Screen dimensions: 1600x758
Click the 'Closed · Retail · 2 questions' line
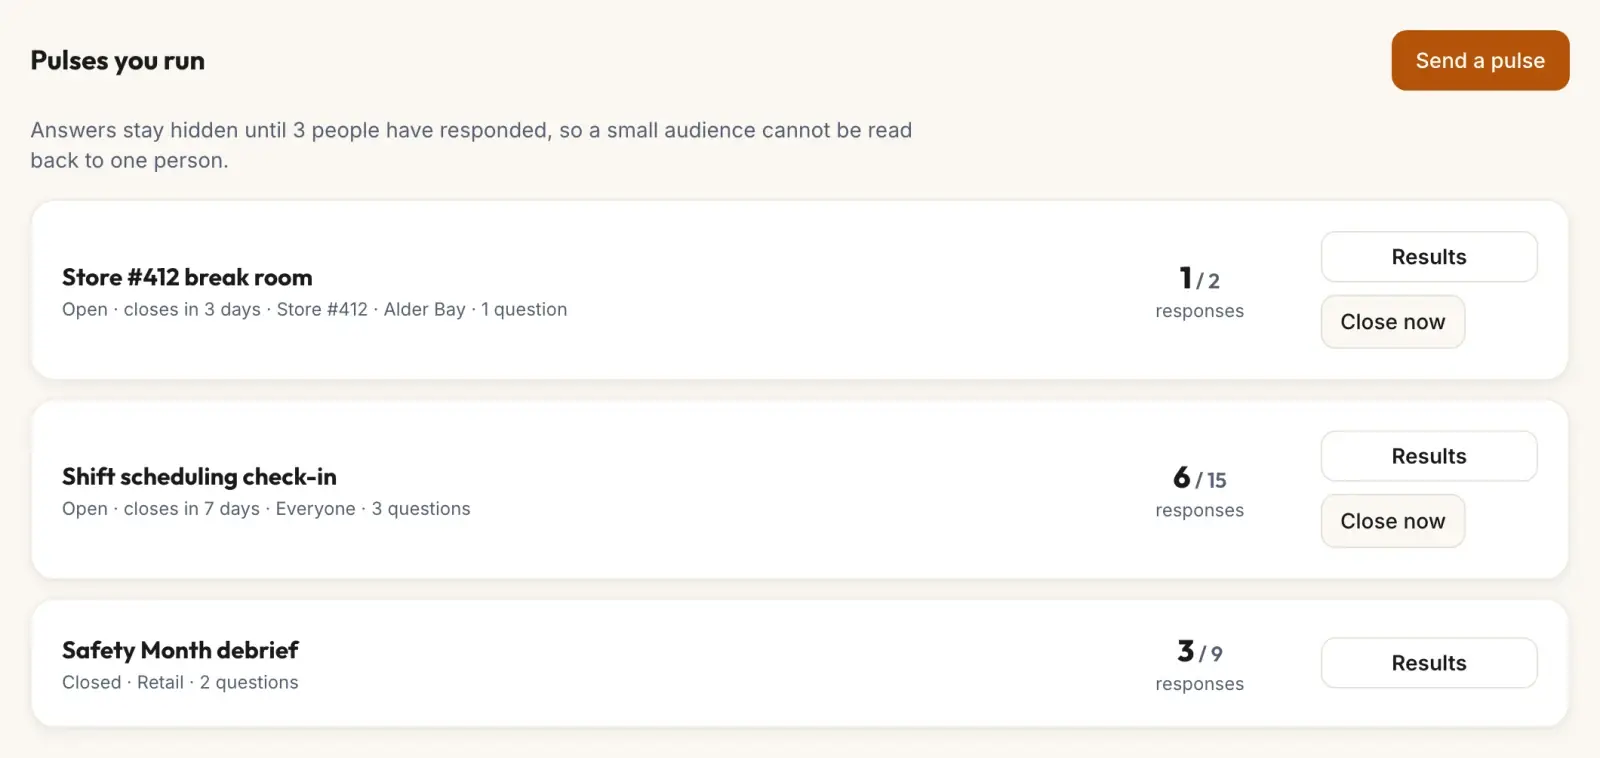click(180, 683)
